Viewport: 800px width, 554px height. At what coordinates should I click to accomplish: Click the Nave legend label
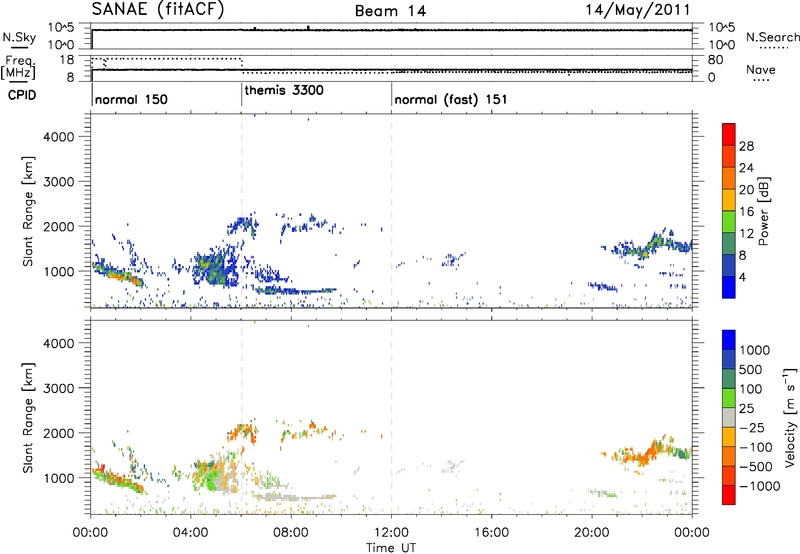point(761,70)
